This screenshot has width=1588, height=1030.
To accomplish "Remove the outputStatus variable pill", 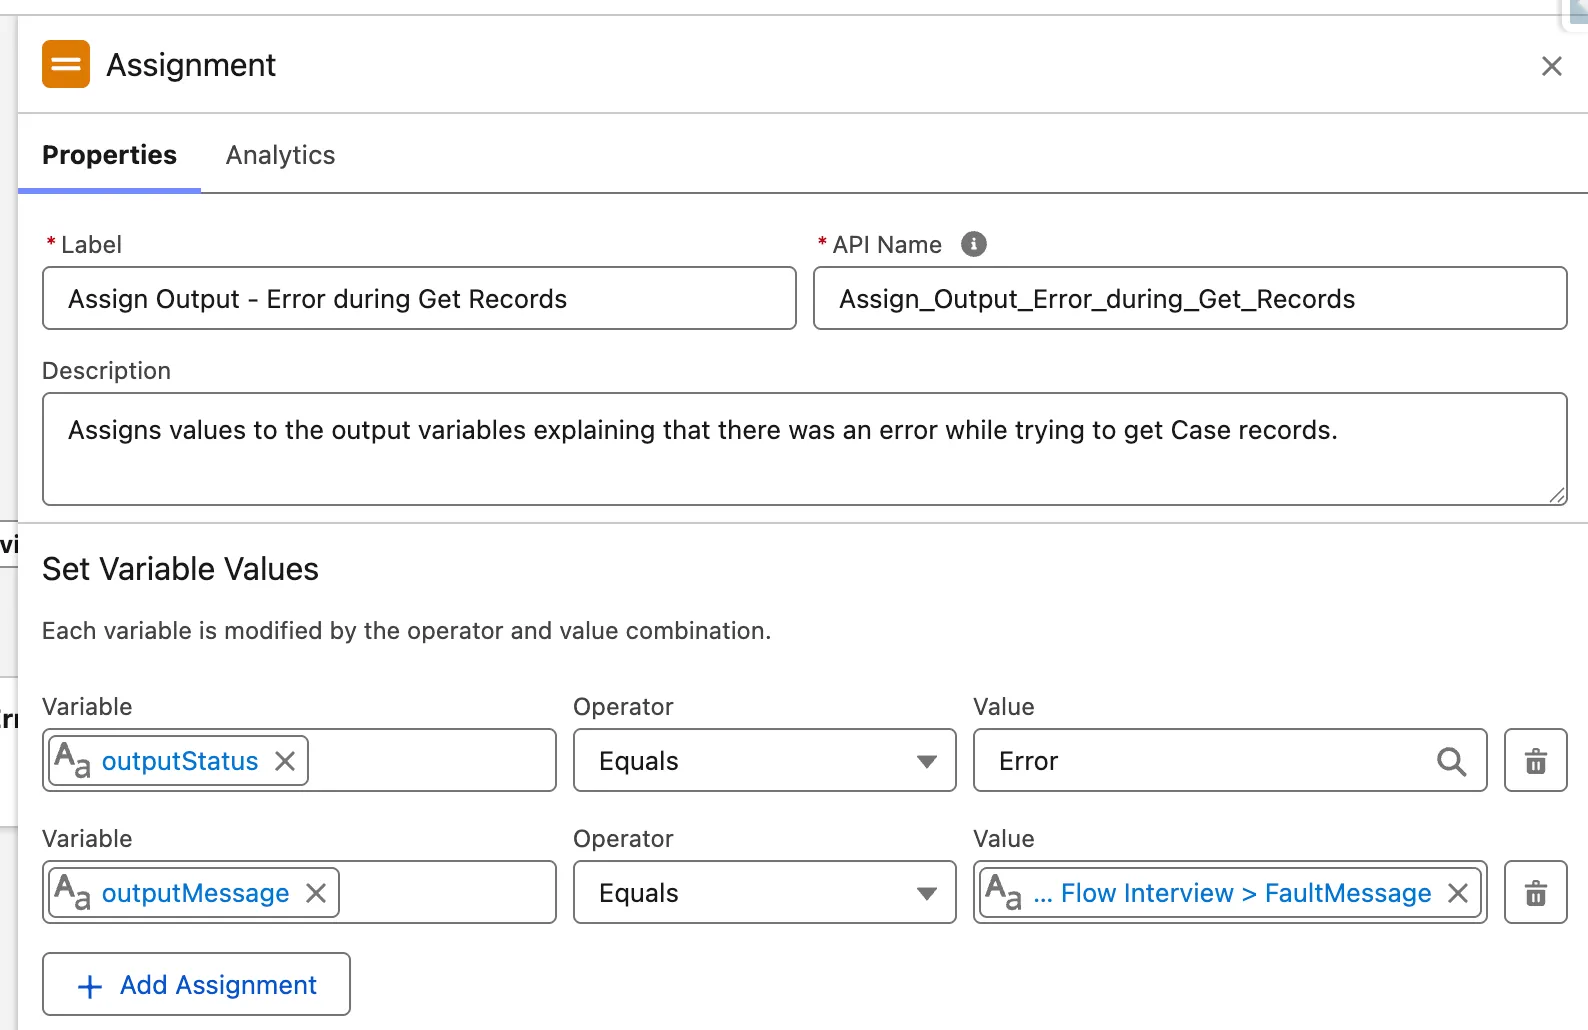I will click(x=285, y=761).
